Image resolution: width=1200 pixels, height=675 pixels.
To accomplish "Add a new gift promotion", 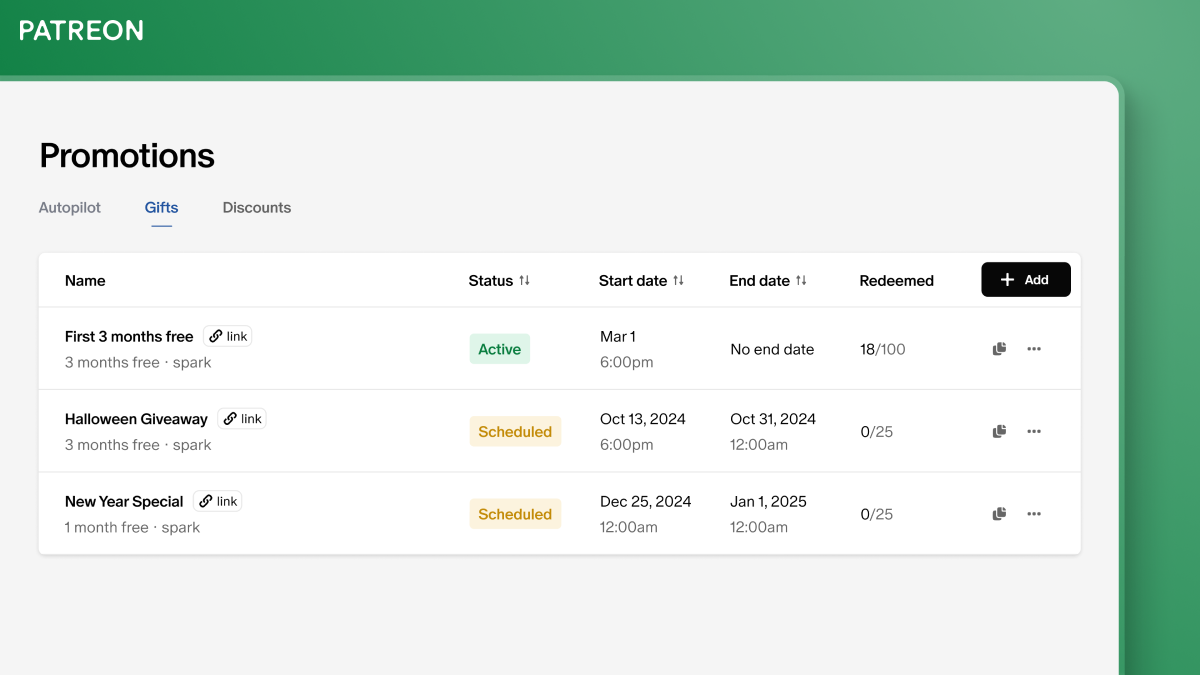I will (1026, 280).
